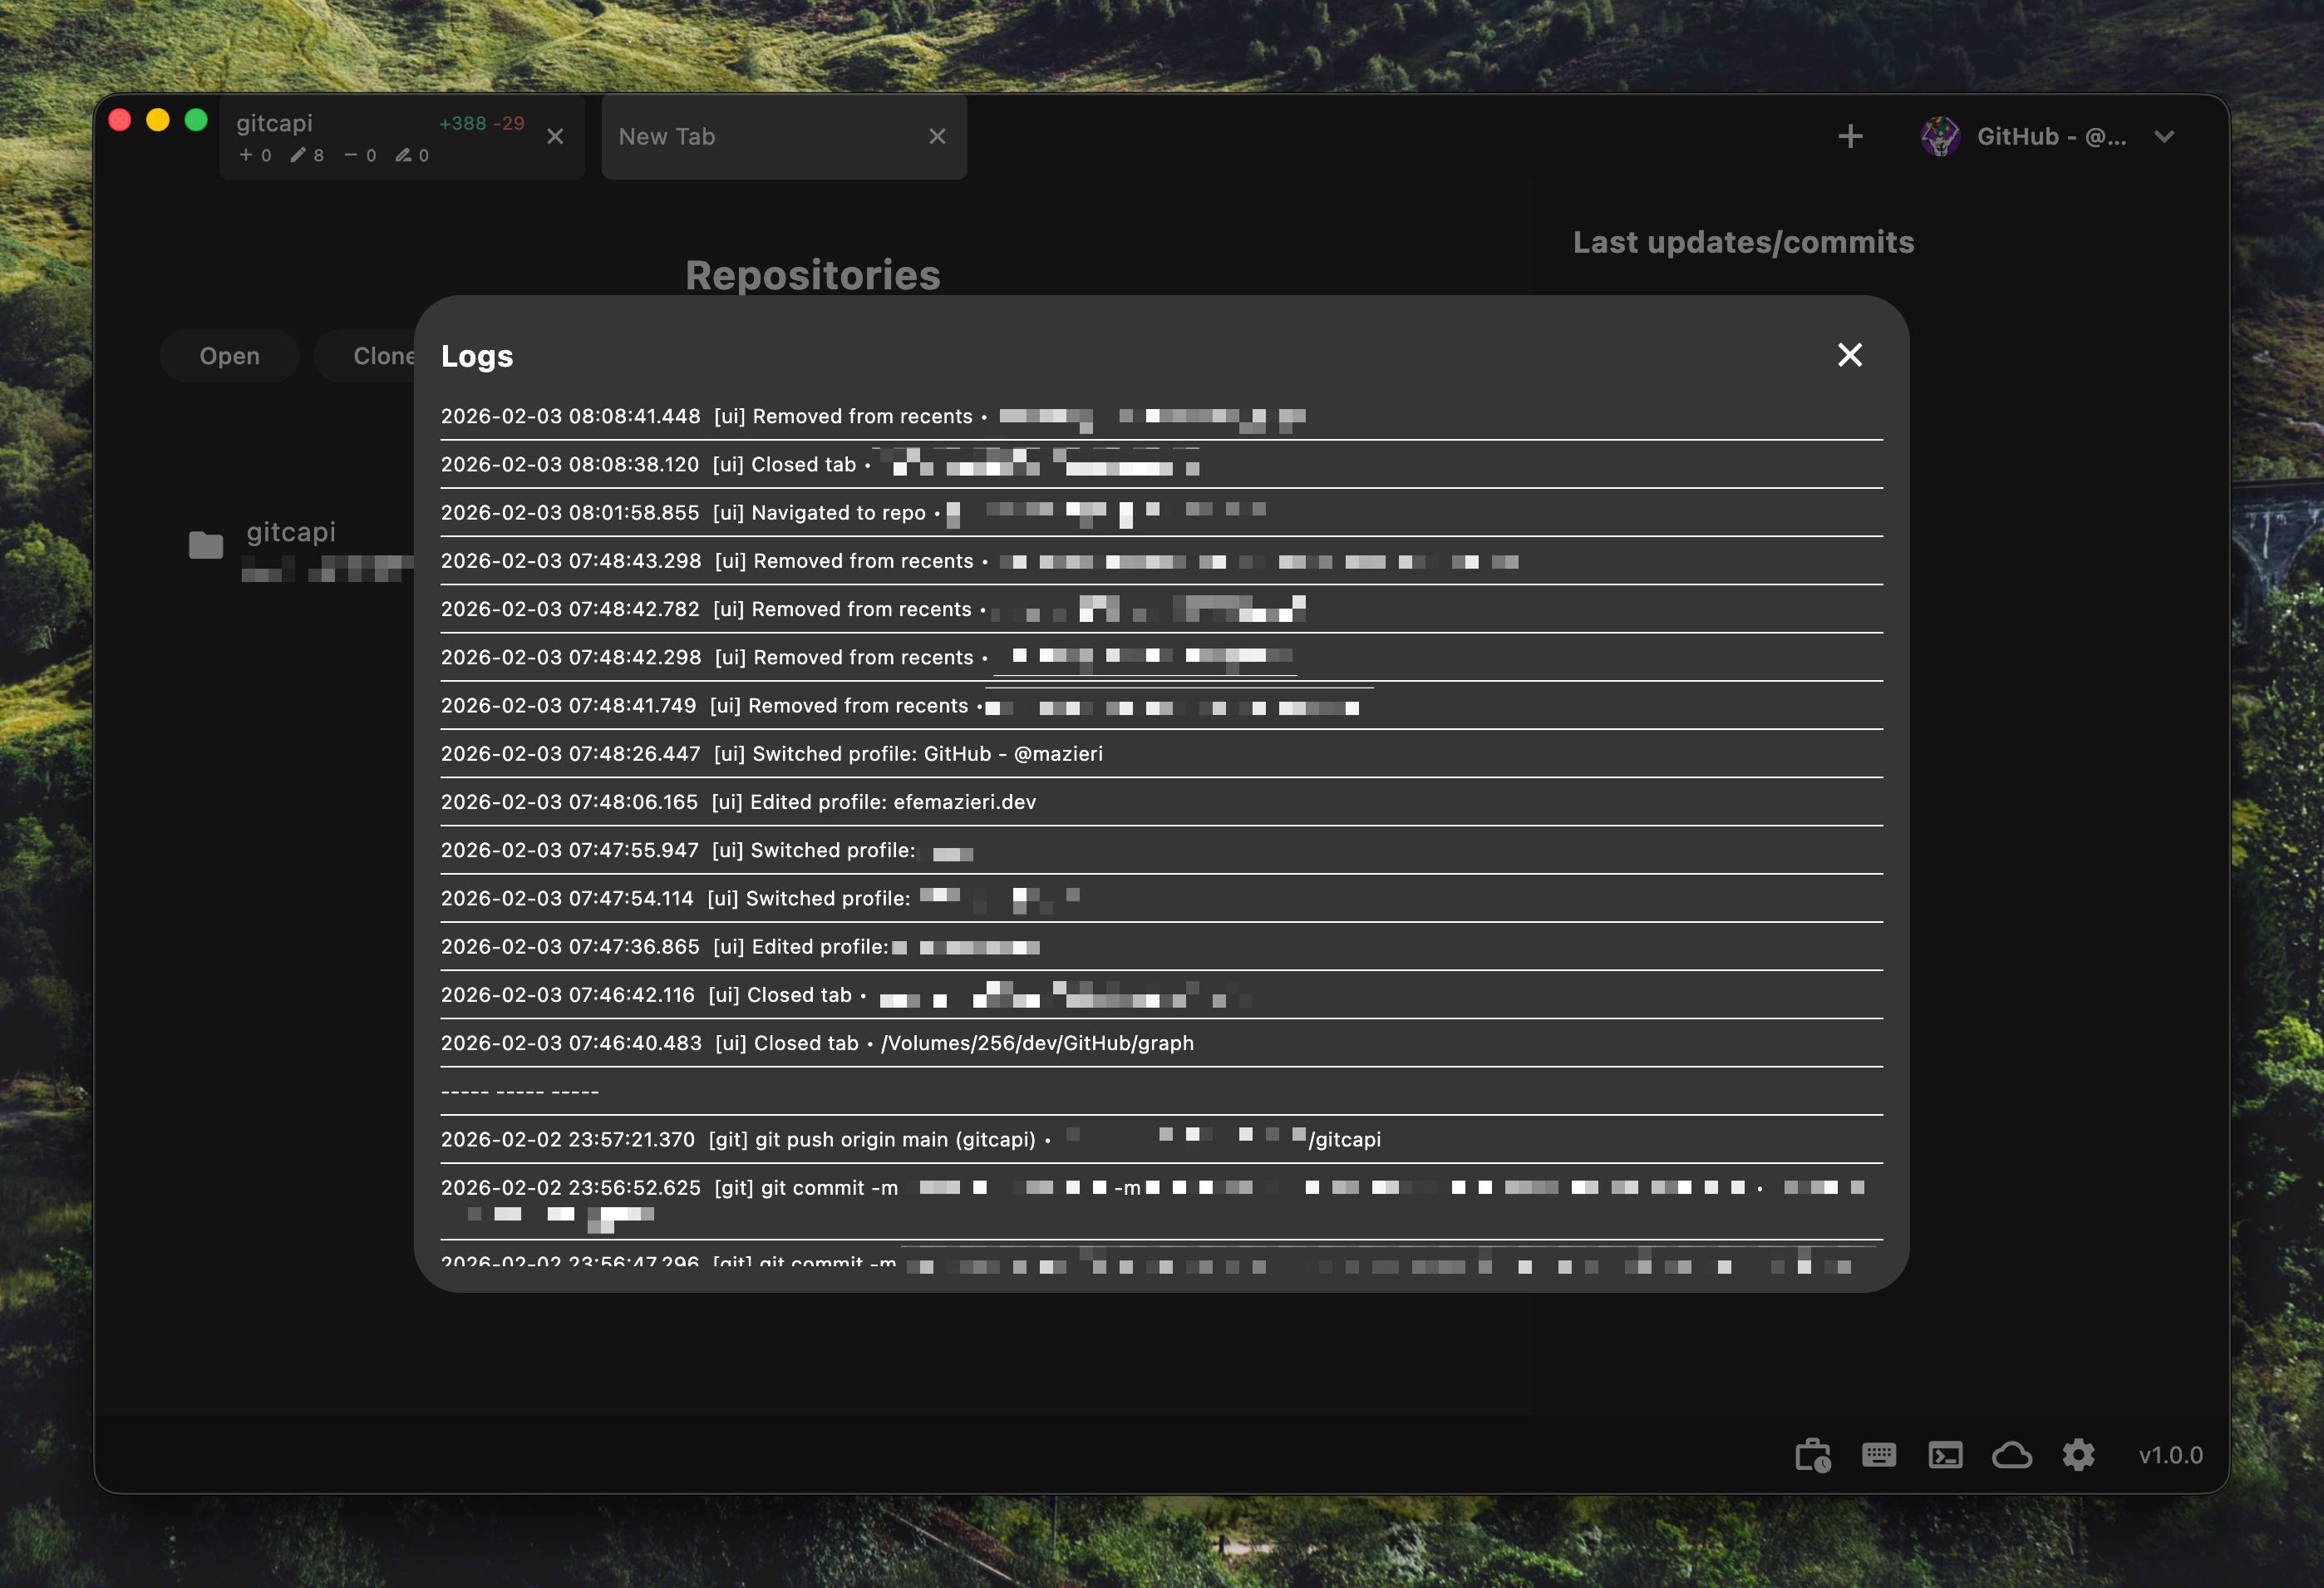Open the cloud sync icon

click(x=2012, y=1455)
